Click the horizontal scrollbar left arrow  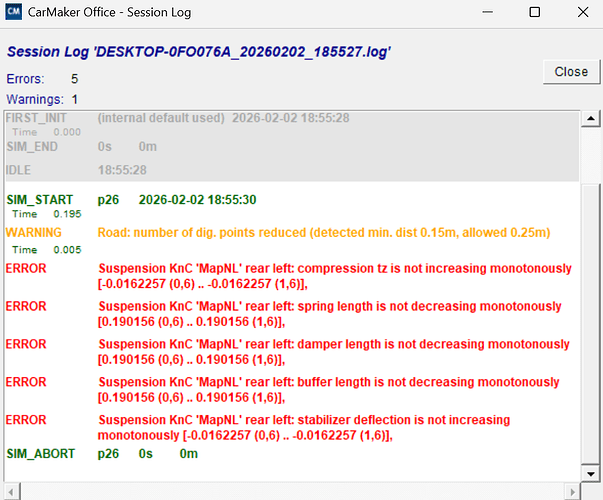(x=8, y=490)
